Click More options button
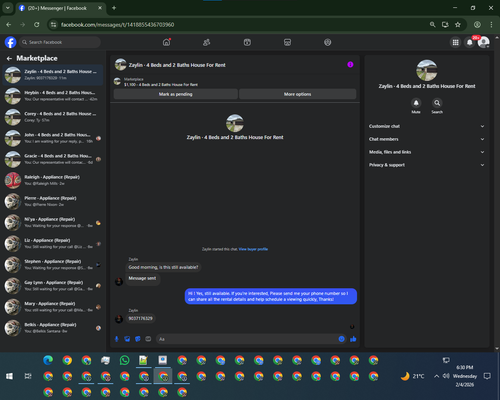 (x=298, y=94)
